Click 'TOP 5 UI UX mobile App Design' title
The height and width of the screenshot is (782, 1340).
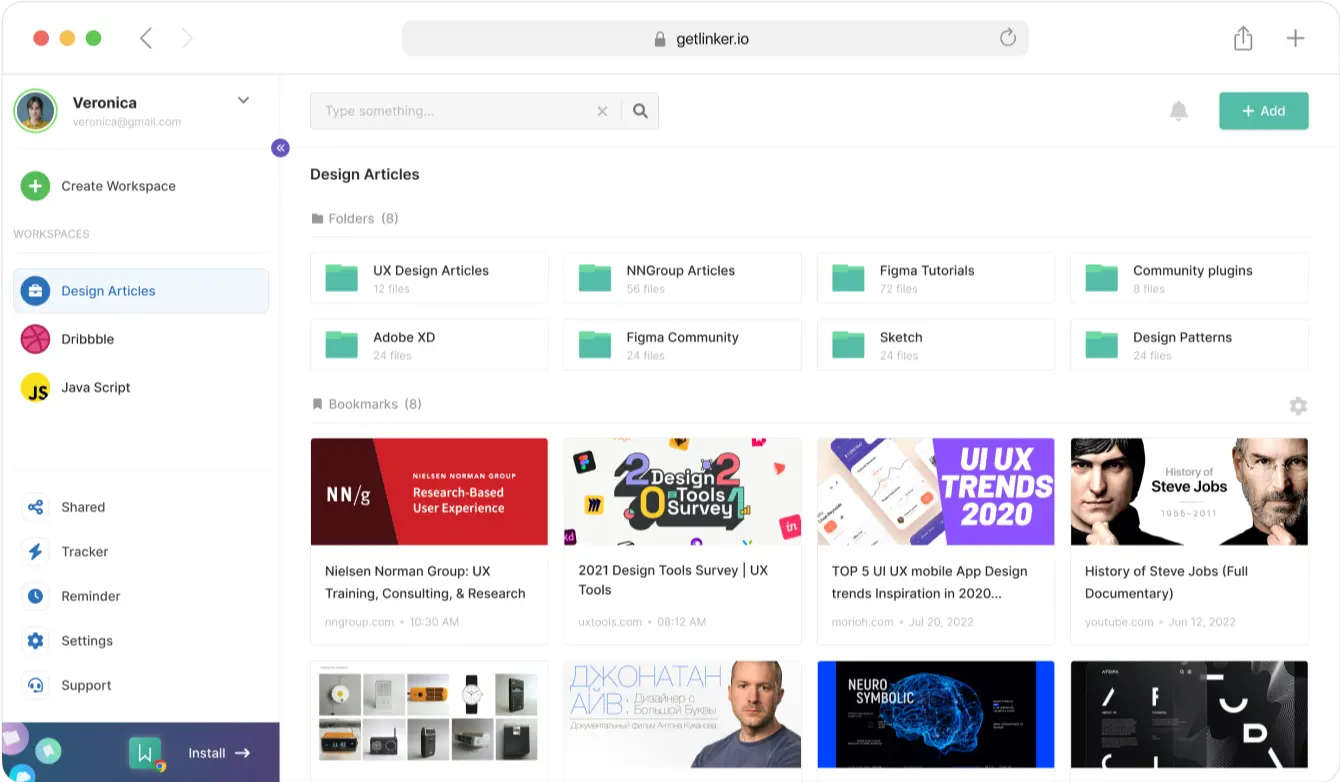(x=930, y=582)
